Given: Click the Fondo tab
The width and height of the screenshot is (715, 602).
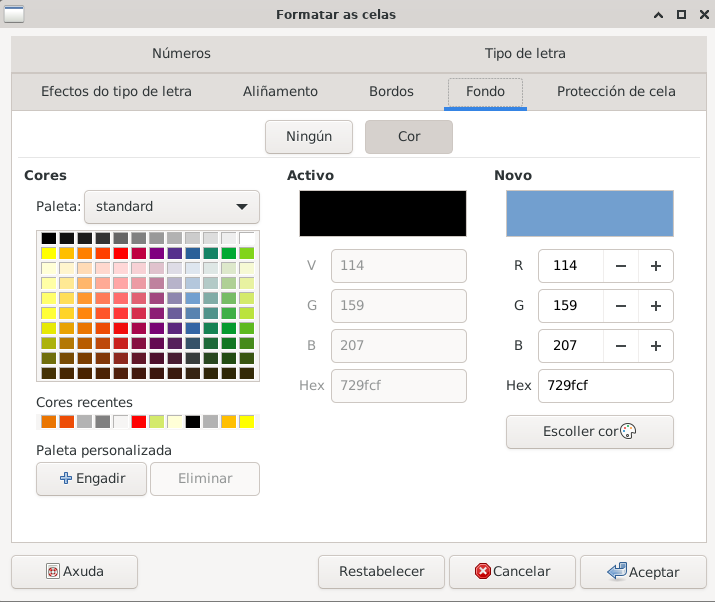Looking at the screenshot, I should [485, 91].
